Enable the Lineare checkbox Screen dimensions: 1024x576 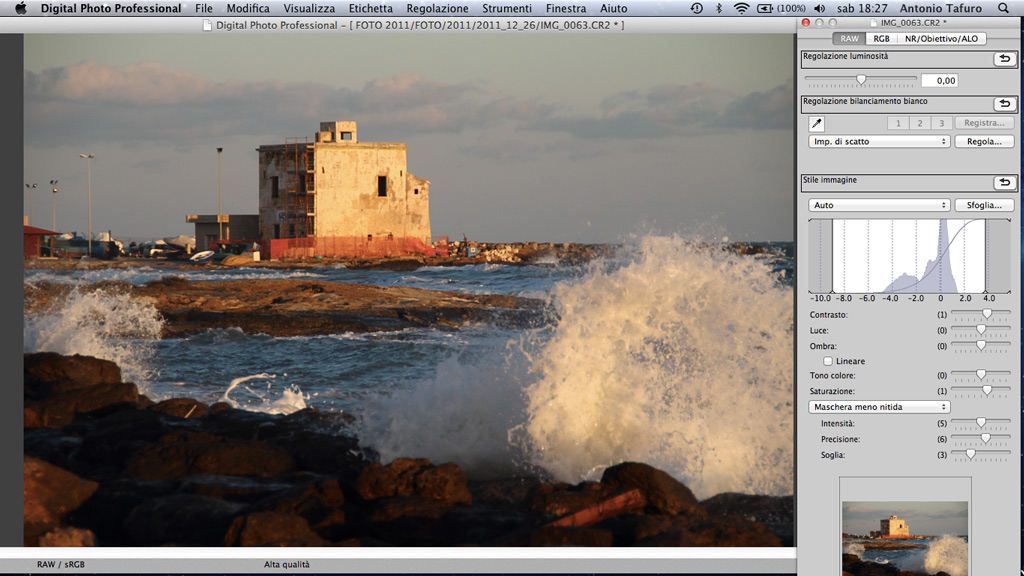point(828,361)
